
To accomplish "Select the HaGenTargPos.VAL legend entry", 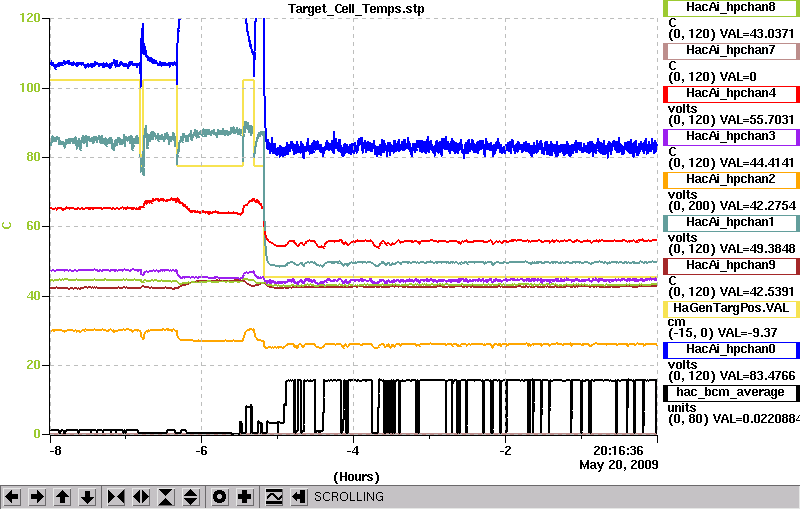I will [x=731, y=309].
